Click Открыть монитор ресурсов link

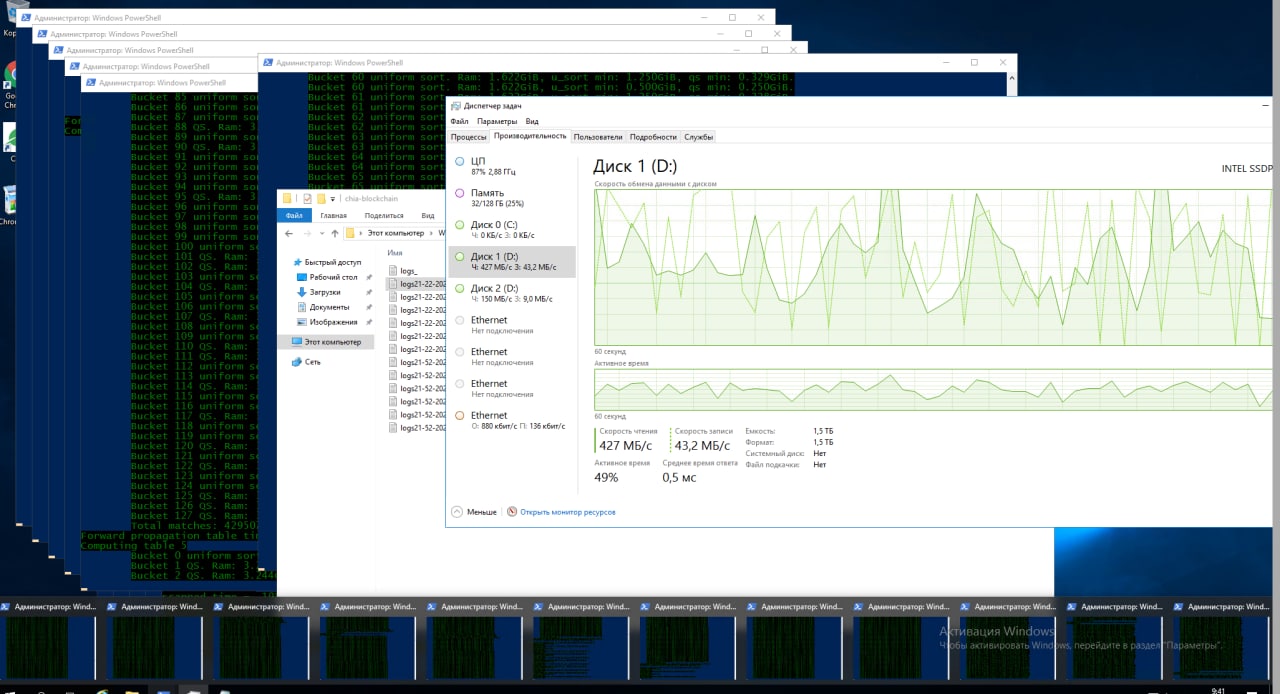(566, 512)
